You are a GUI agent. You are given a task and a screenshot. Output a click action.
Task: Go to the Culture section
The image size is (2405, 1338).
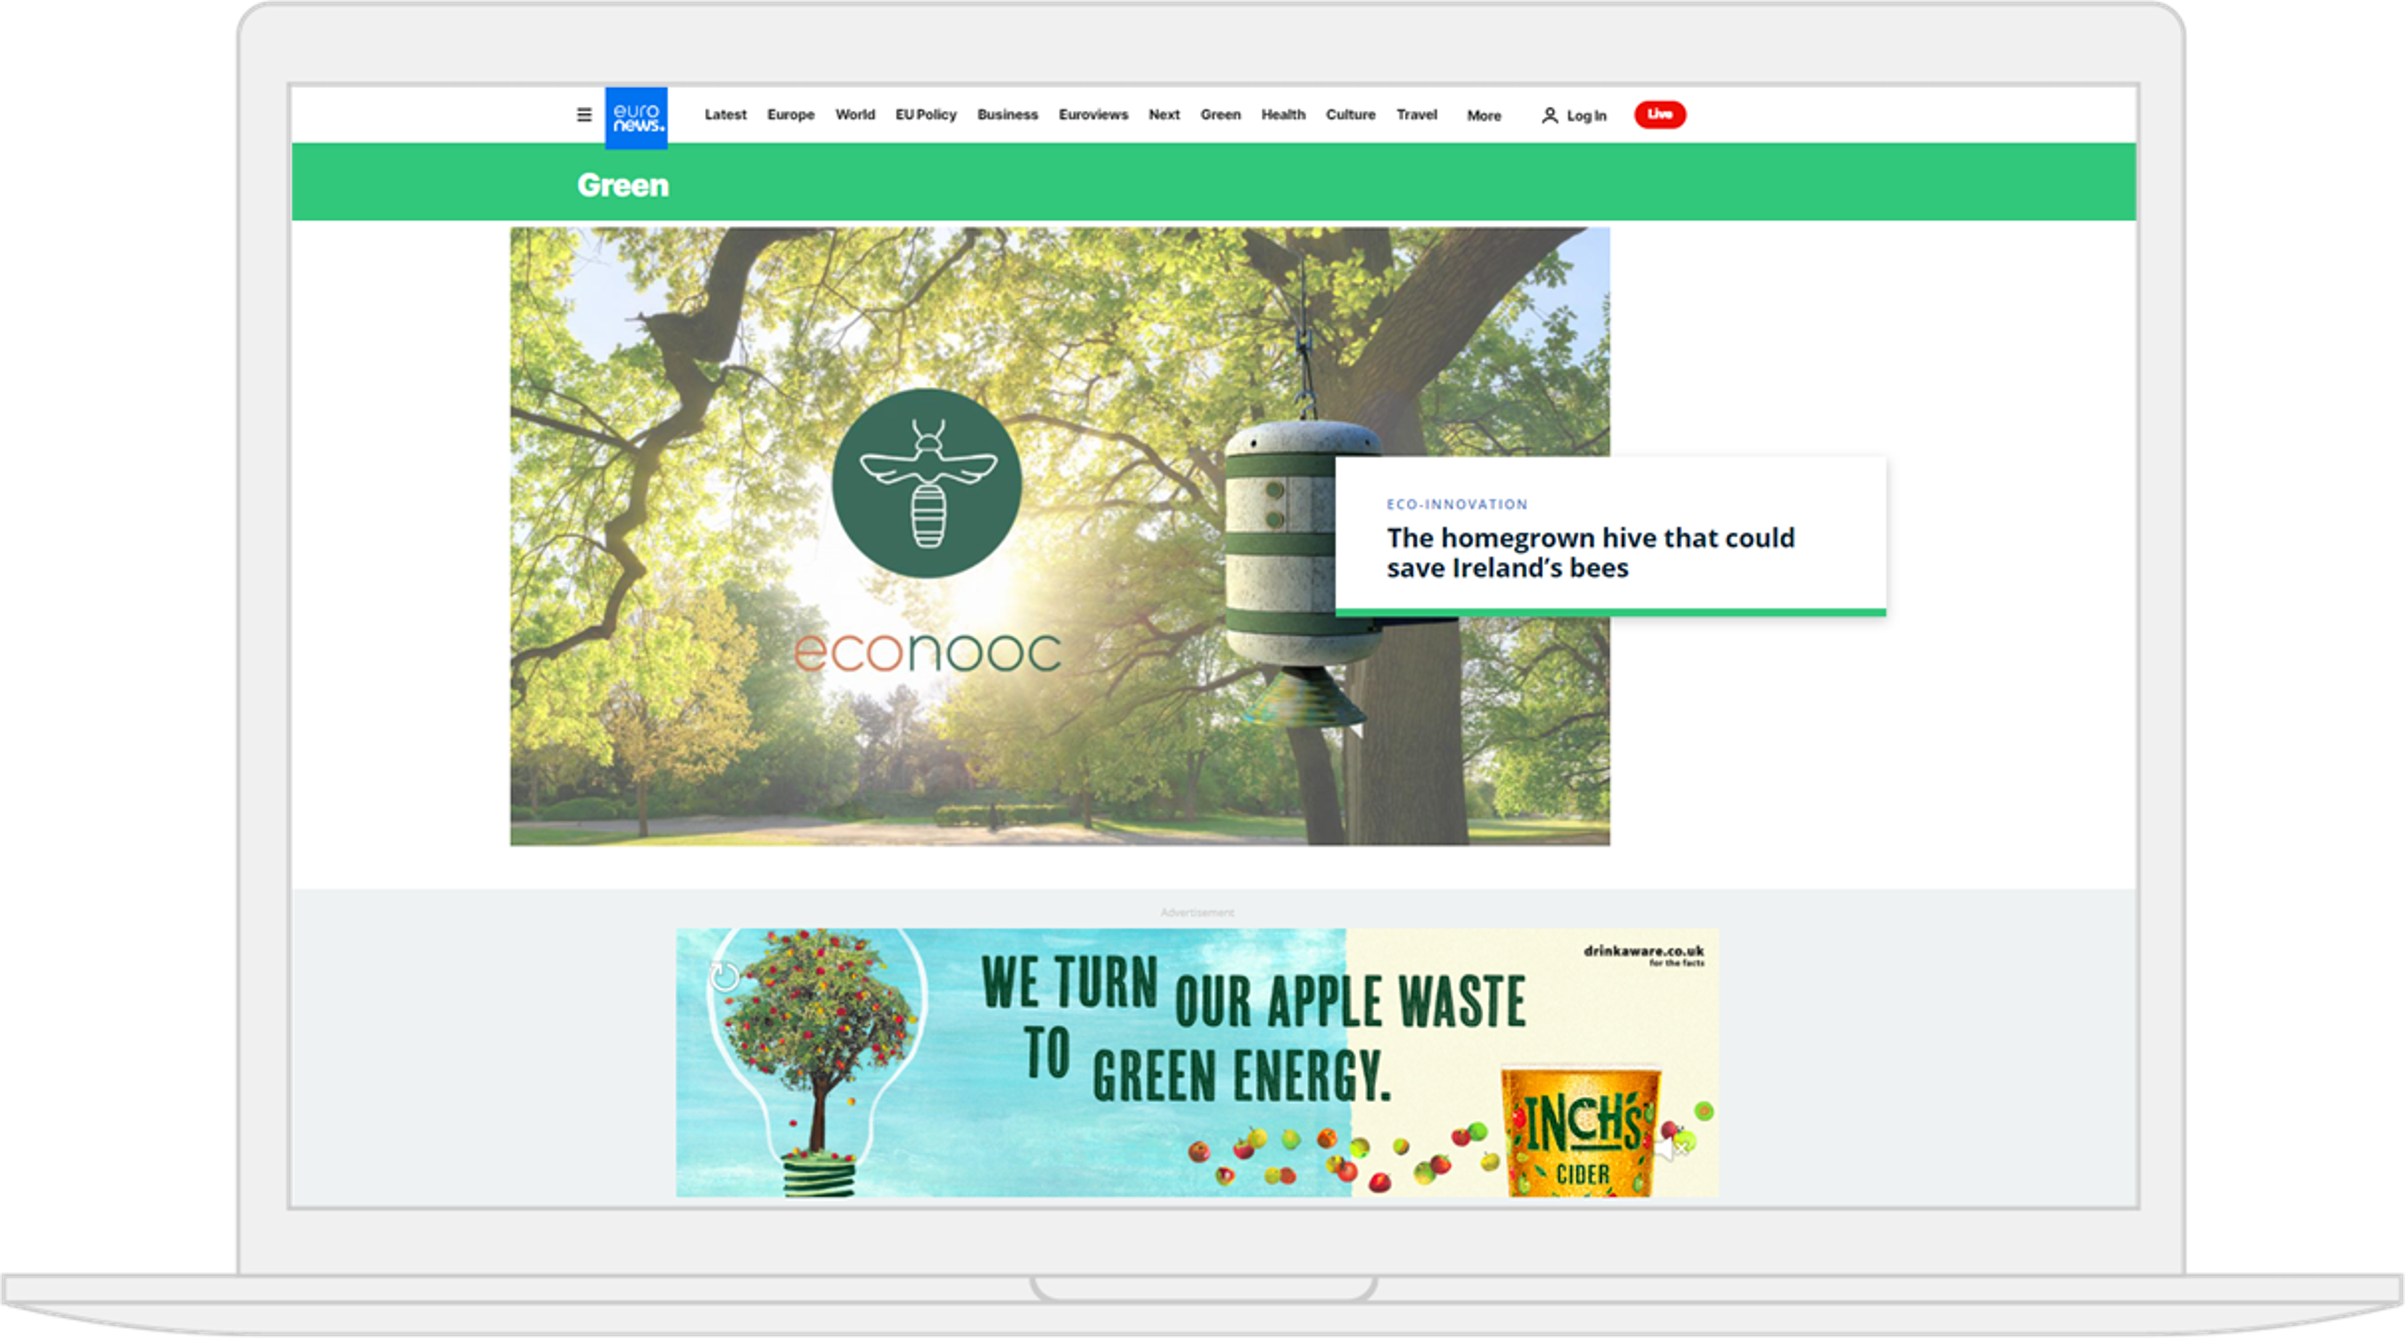(x=1350, y=115)
